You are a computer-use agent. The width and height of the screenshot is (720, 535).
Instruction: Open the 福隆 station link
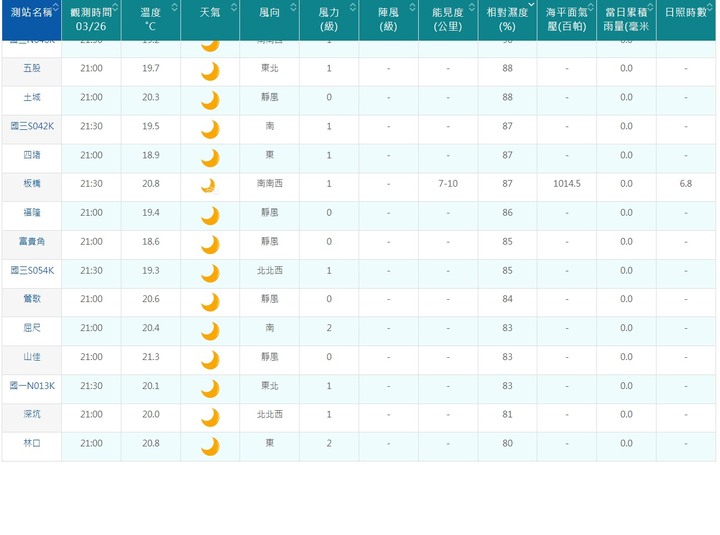click(32, 212)
